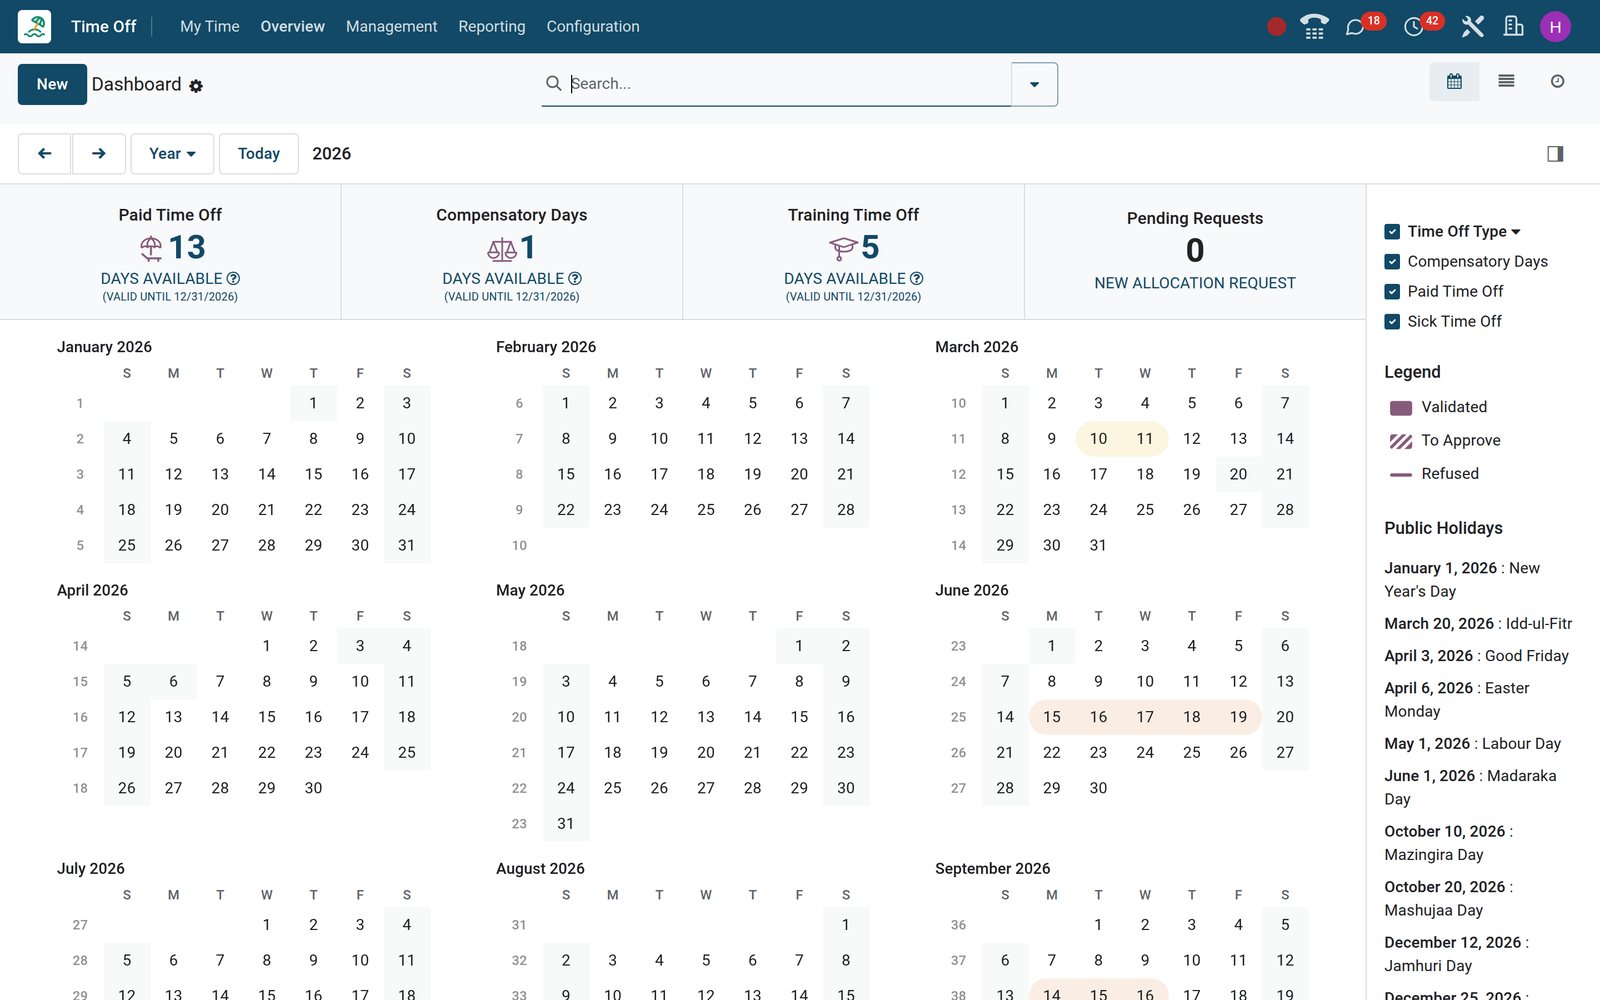This screenshot has width=1600, height=1000.
Task: Click the Validated legend color swatch
Action: point(1401,408)
